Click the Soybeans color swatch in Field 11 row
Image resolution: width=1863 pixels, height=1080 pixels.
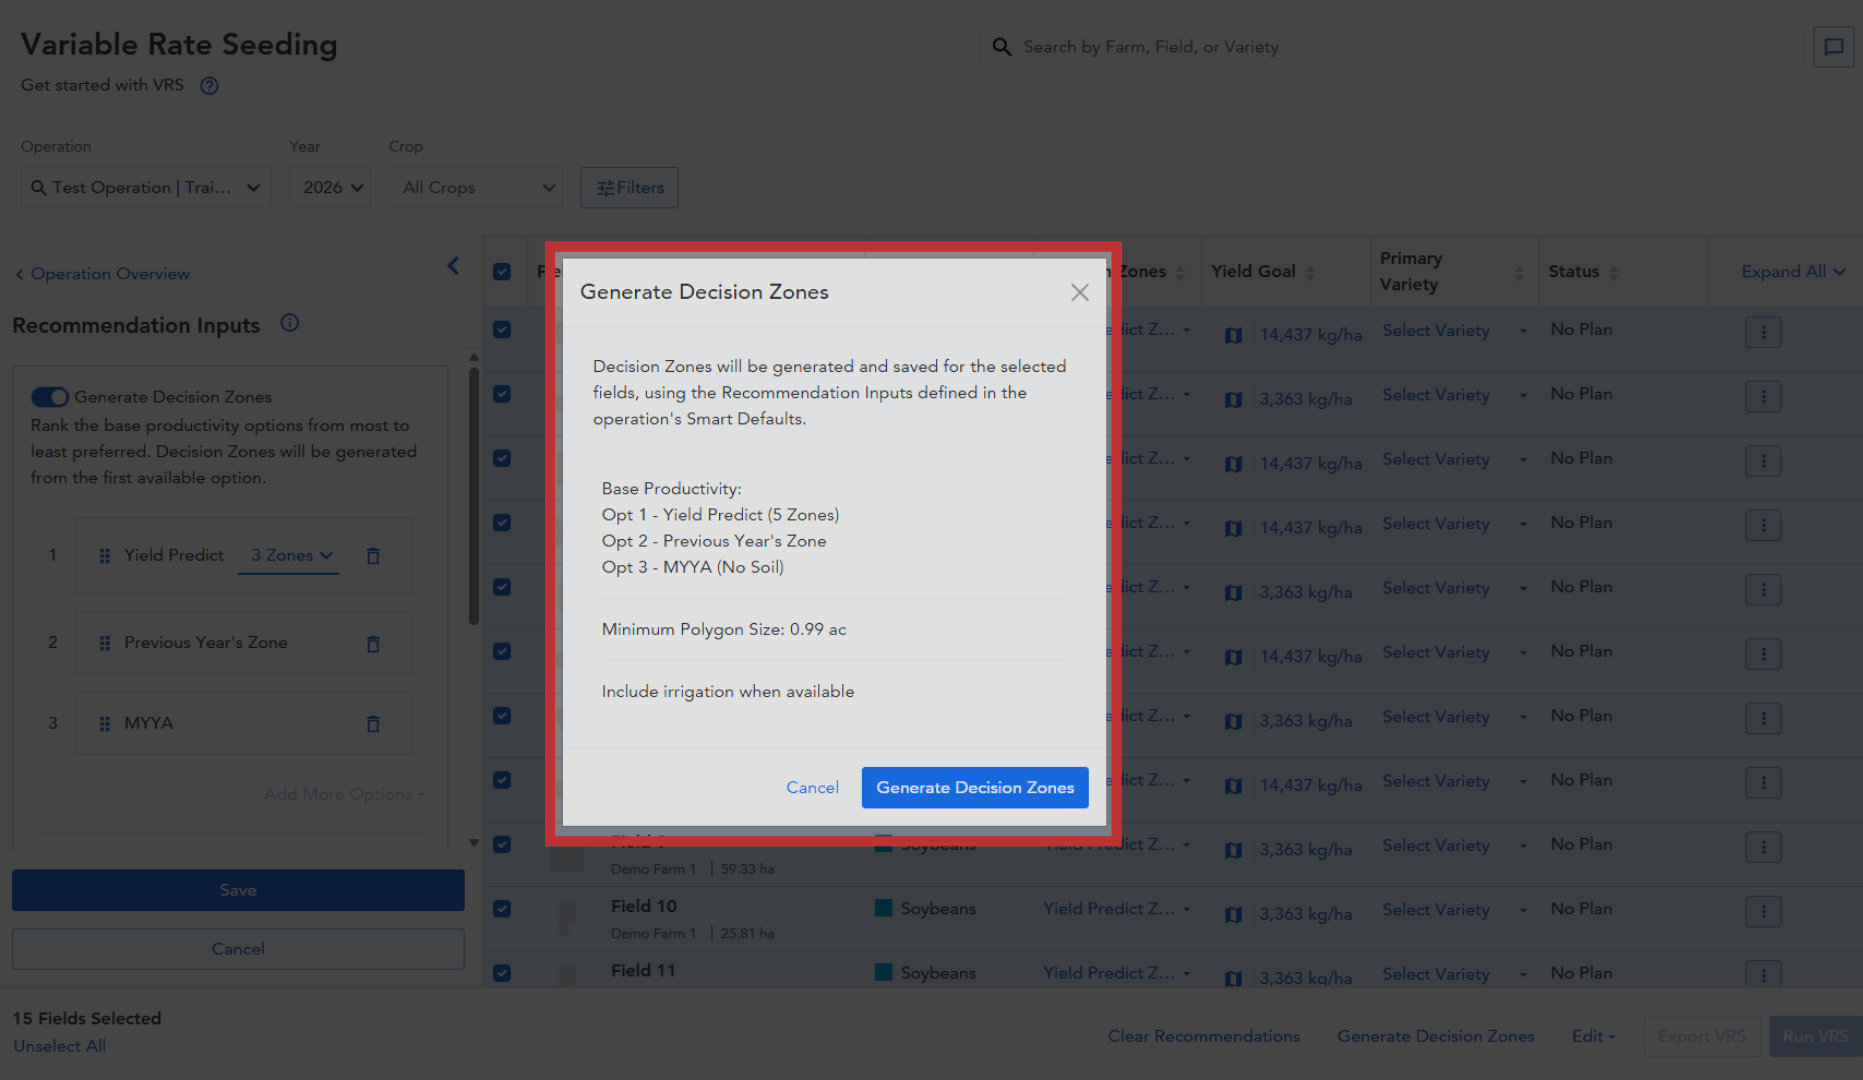pos(883,972)
